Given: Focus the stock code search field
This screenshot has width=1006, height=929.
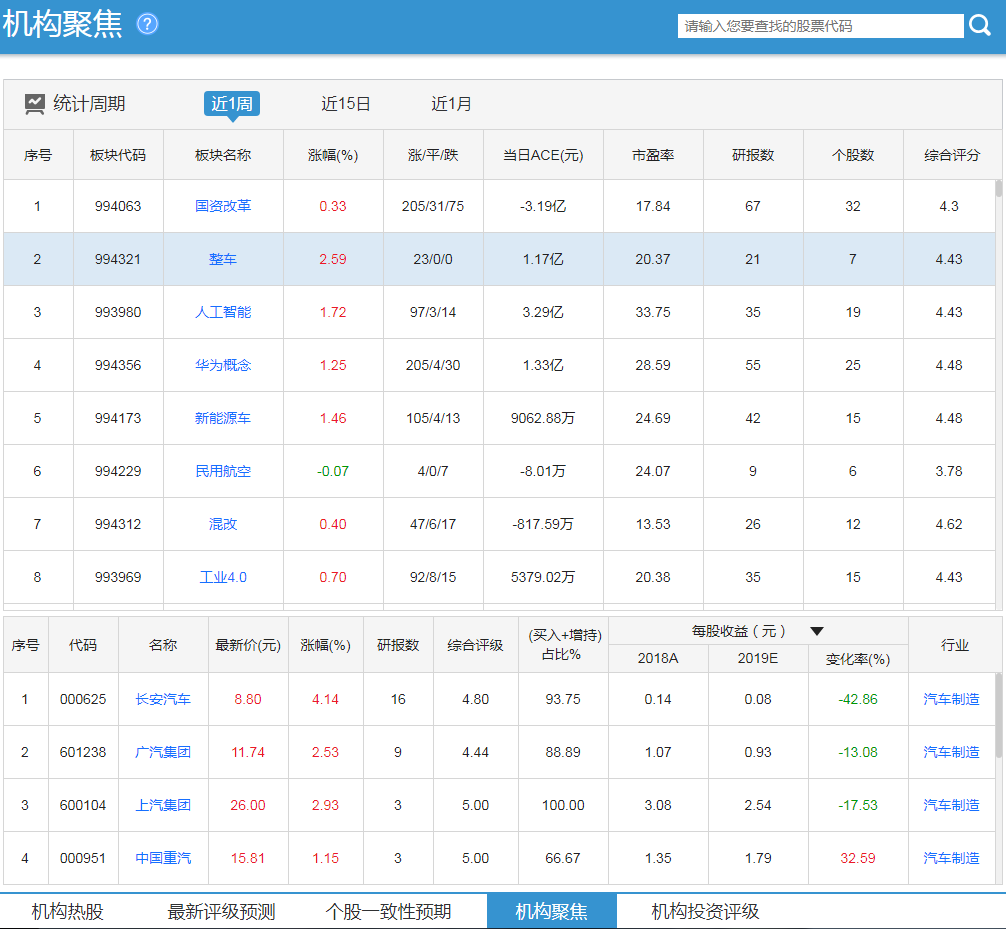Looking at the screenshot, I should [x=821, y=26].
